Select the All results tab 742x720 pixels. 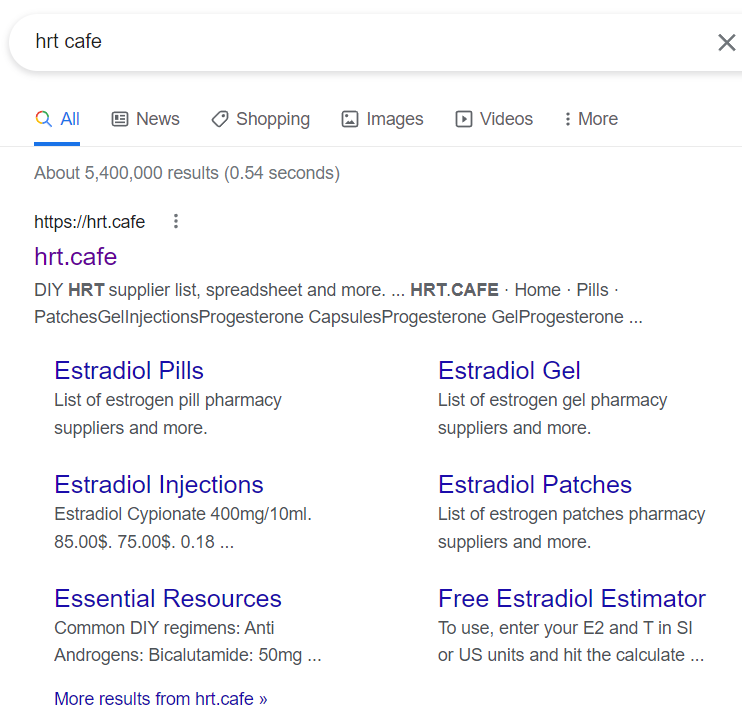pyautogui.click(x=57, y=119)
